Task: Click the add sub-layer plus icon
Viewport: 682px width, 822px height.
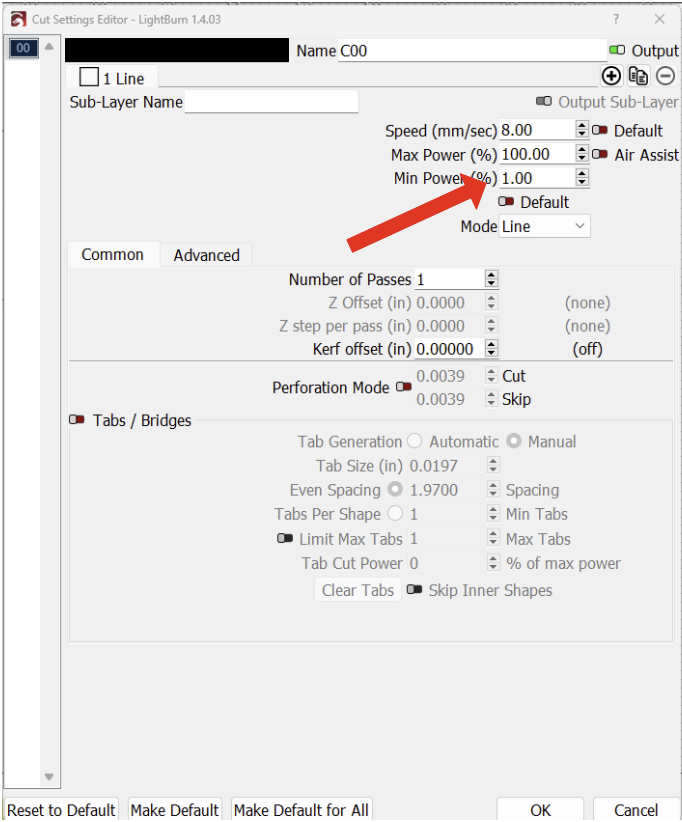Action: (x=611, y=76)
